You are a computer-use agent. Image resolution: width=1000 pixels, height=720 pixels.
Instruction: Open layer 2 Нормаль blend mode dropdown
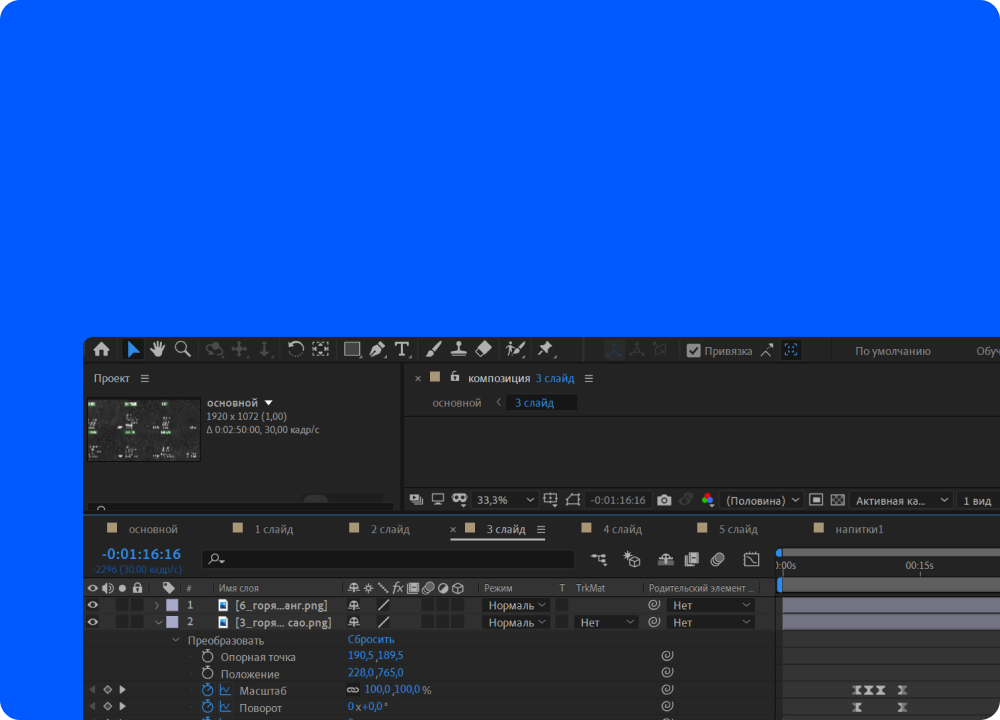[516, 622]
